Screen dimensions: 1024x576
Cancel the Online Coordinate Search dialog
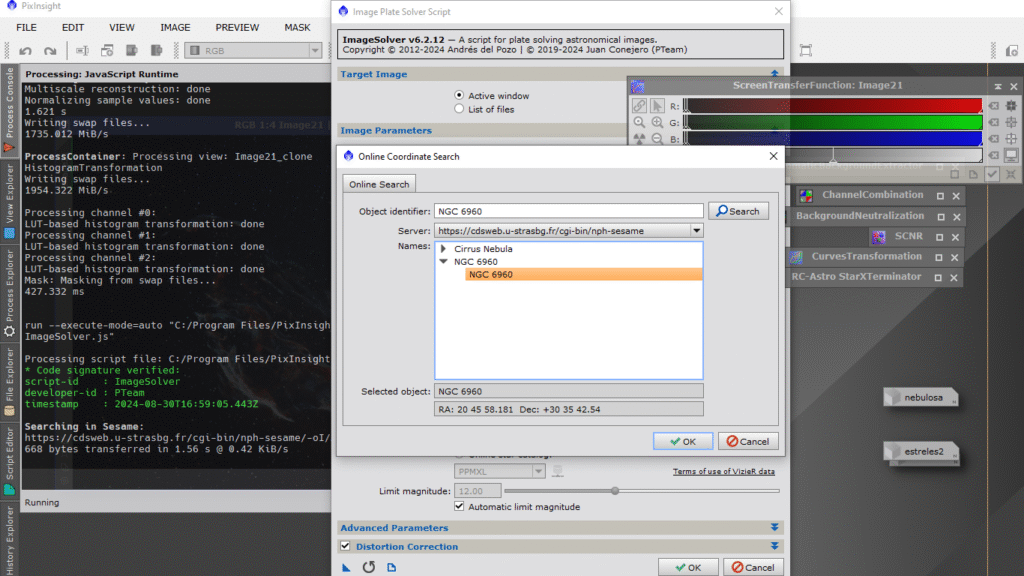pyautogui.click(x=748, y=441)
